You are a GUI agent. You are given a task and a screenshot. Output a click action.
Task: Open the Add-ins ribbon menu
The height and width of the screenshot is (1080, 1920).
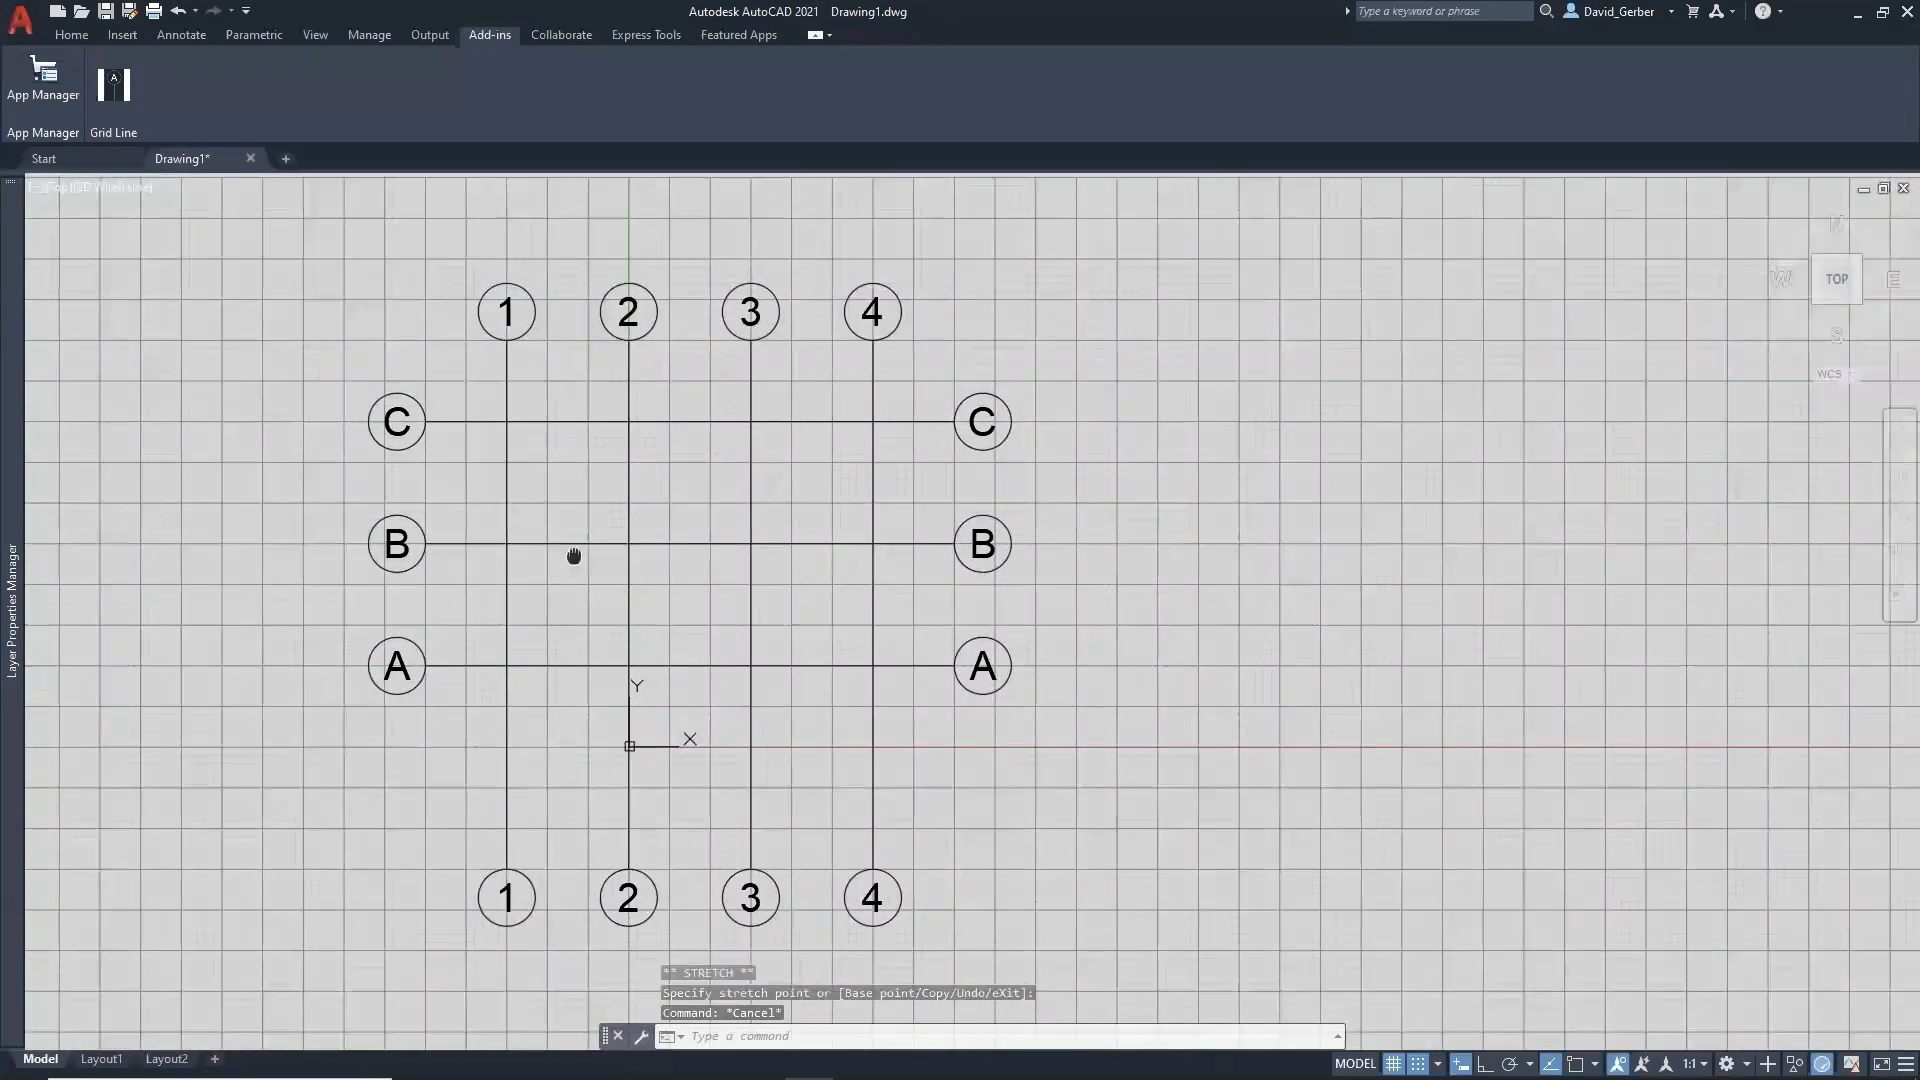click(x=489, y=34)
